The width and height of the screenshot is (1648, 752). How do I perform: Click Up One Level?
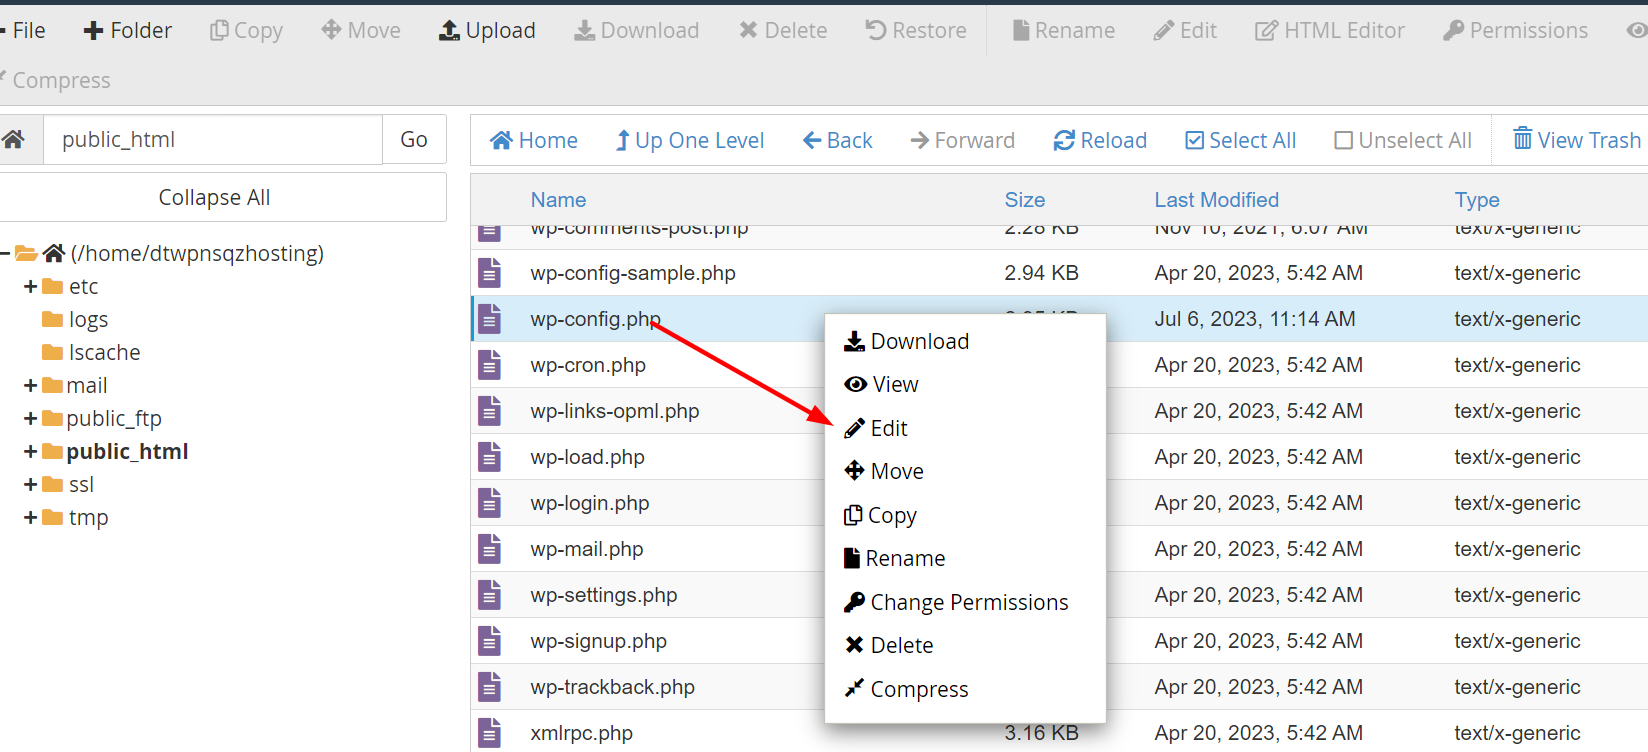click(x=690, y=140)
